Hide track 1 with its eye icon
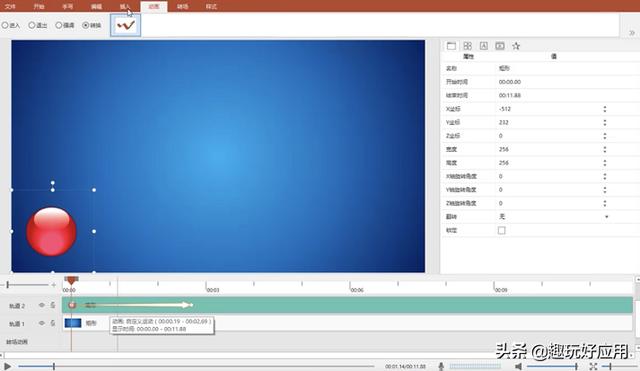Viewport: 640px width, 371px height. [x=42, y=323]
